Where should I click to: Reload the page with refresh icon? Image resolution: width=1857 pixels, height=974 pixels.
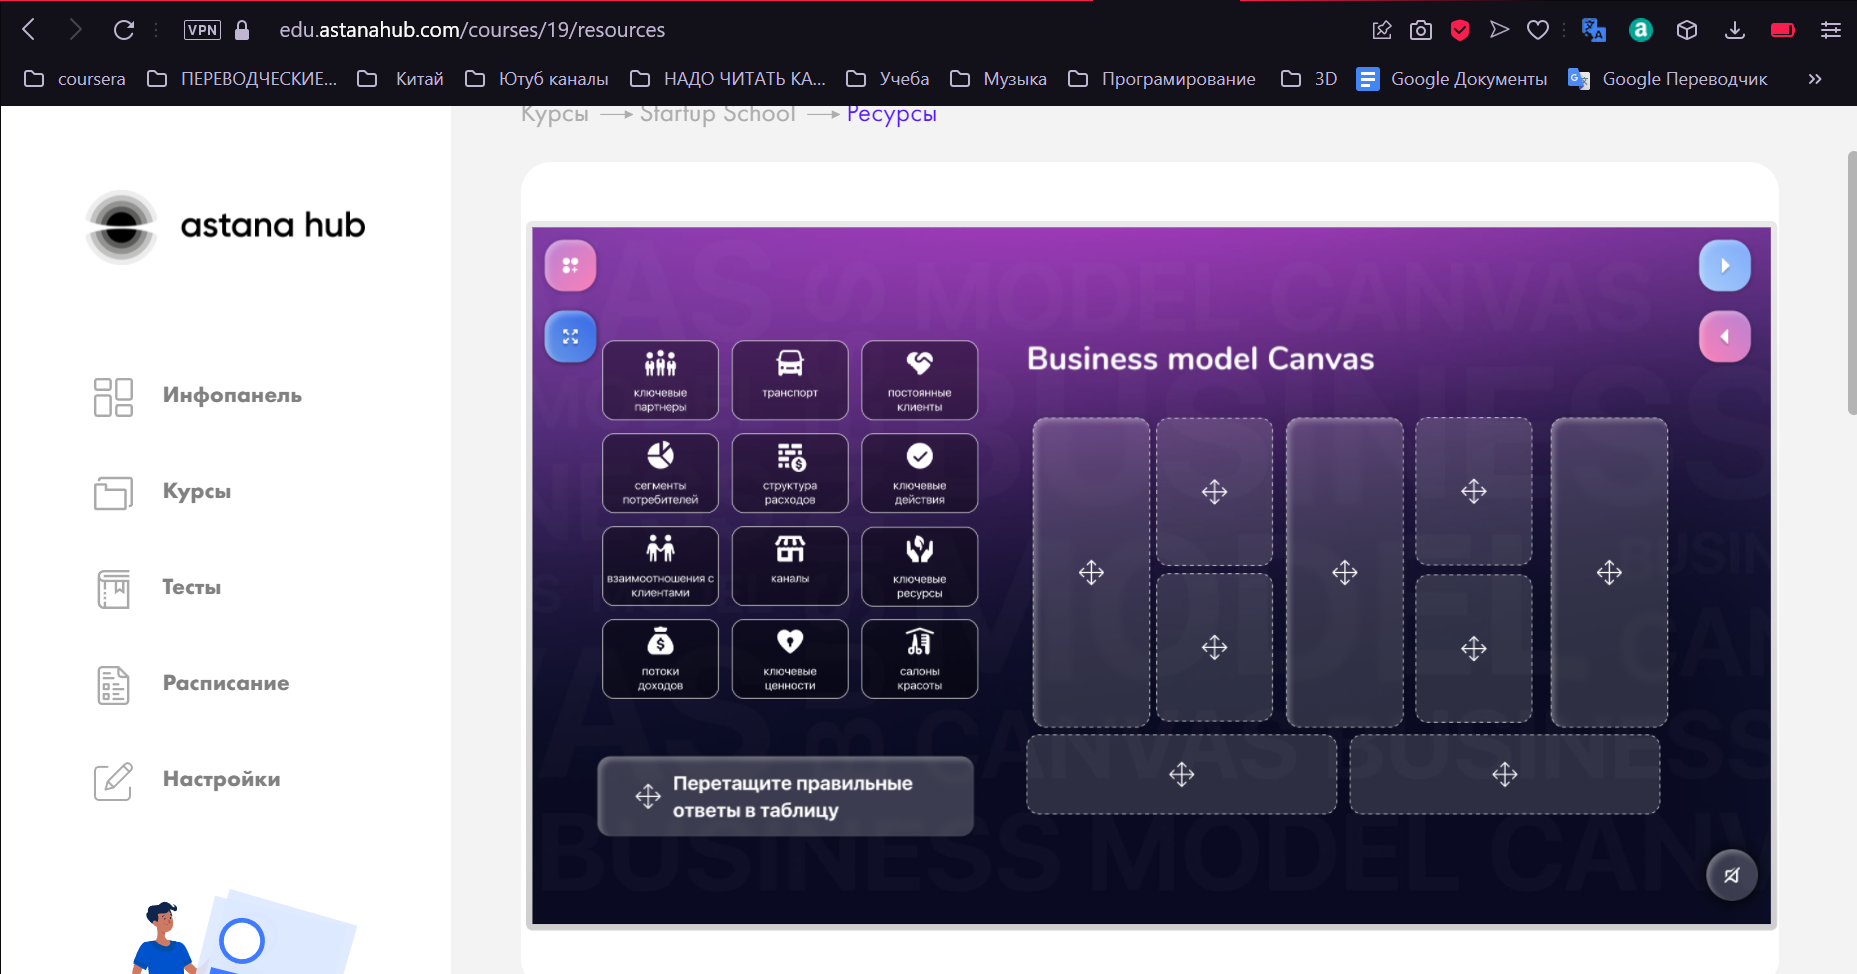click(124, 30)
